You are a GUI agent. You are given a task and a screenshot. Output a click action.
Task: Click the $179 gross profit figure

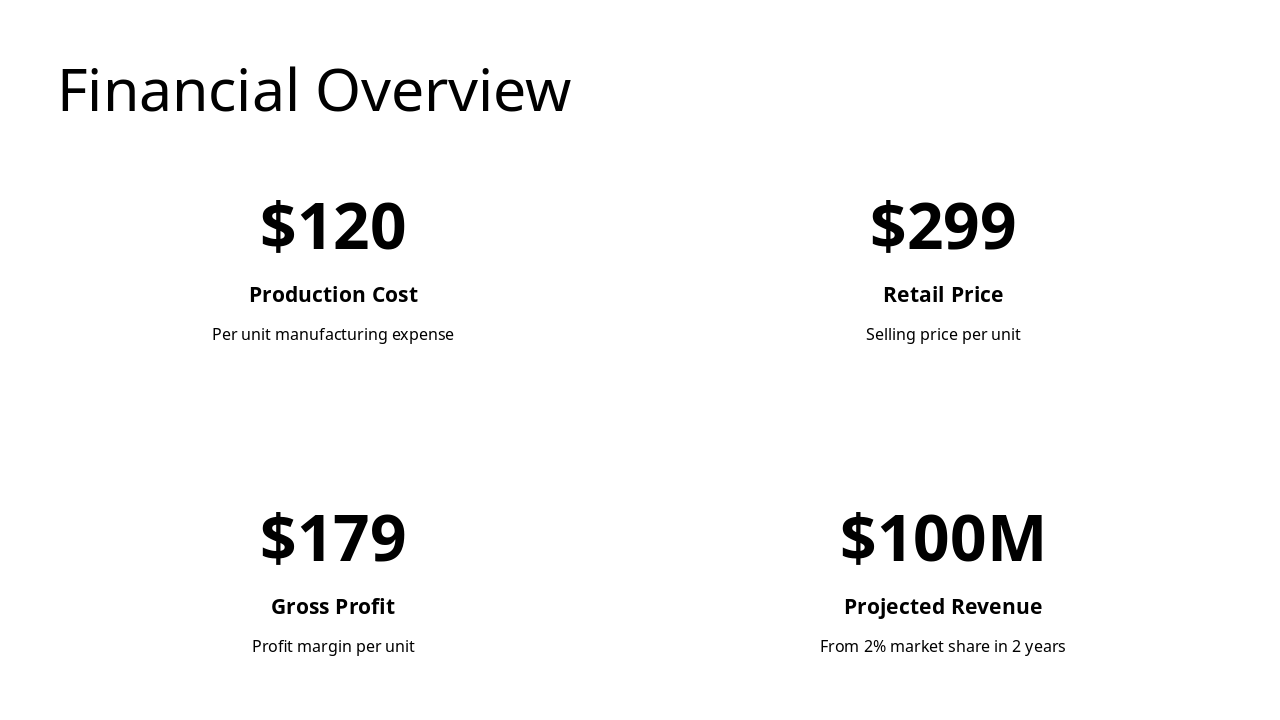pos(333,538)
